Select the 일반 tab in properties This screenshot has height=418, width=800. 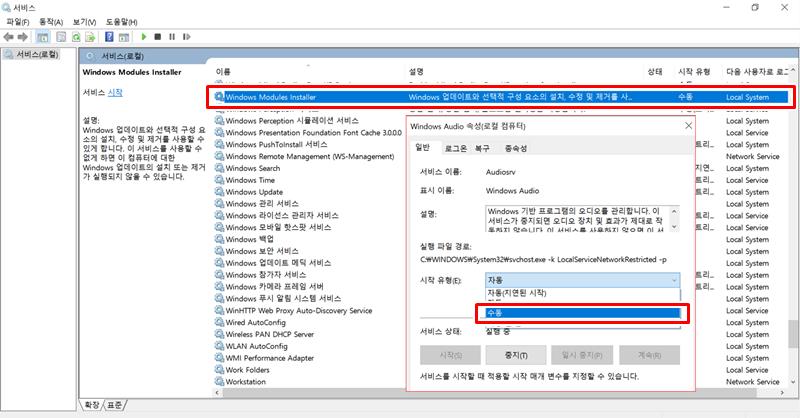[x=423, y=147]
